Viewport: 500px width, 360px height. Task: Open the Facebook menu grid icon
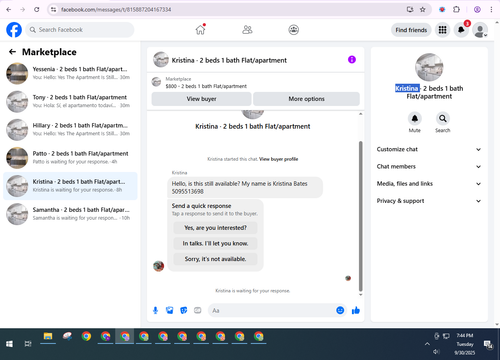click(442, 30)
